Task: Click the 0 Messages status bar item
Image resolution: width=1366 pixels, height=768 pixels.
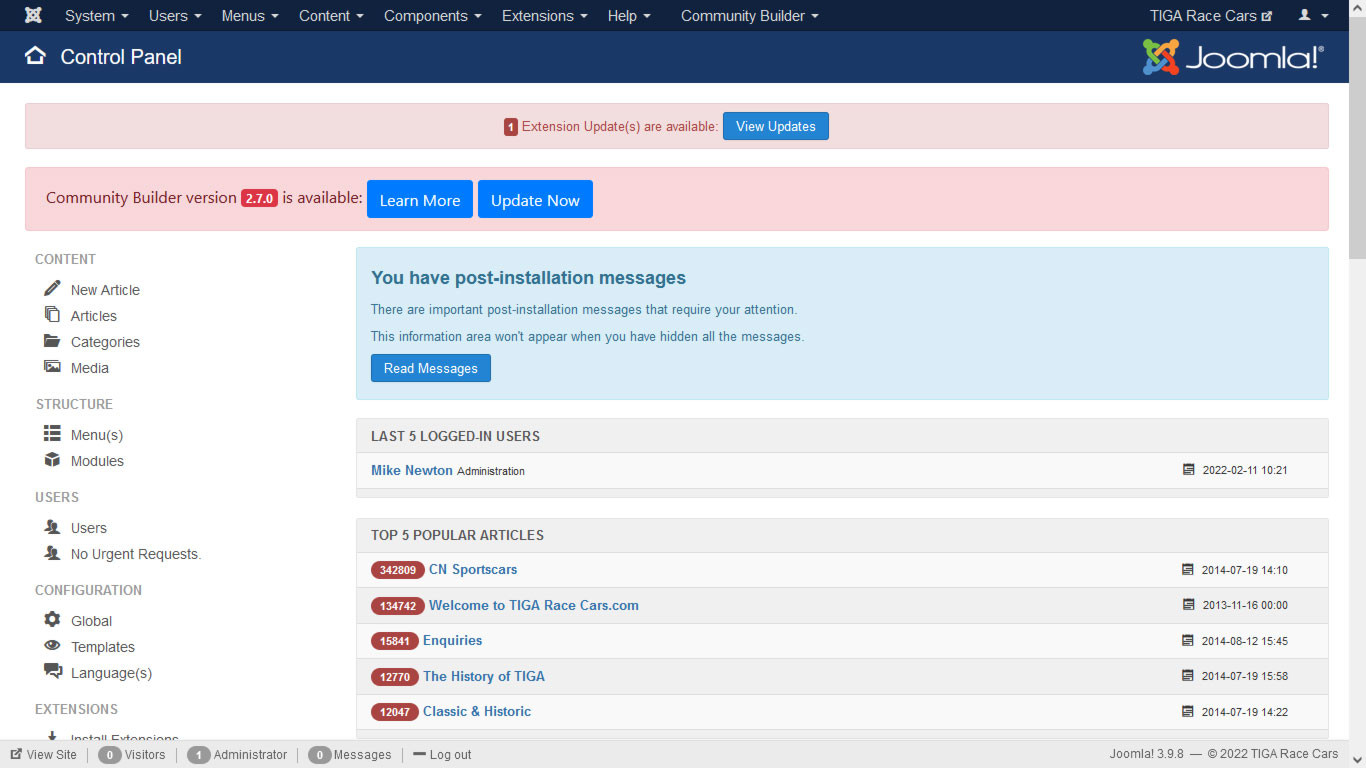Action: pos(350,755)
